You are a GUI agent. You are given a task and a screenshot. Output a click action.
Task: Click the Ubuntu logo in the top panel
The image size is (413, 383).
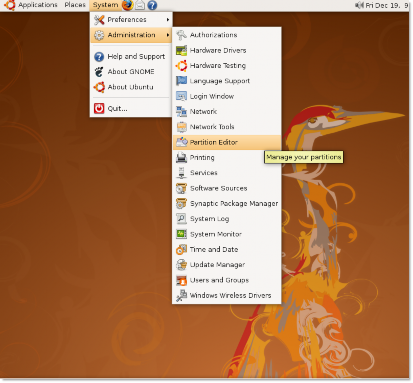[x=9, y=5]
